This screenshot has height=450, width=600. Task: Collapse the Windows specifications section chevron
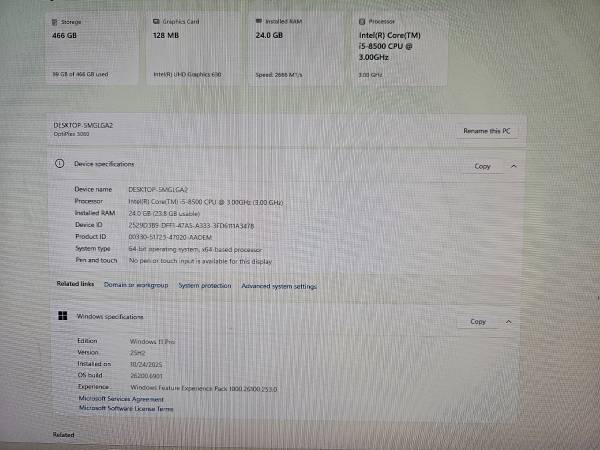coord(509,321)
